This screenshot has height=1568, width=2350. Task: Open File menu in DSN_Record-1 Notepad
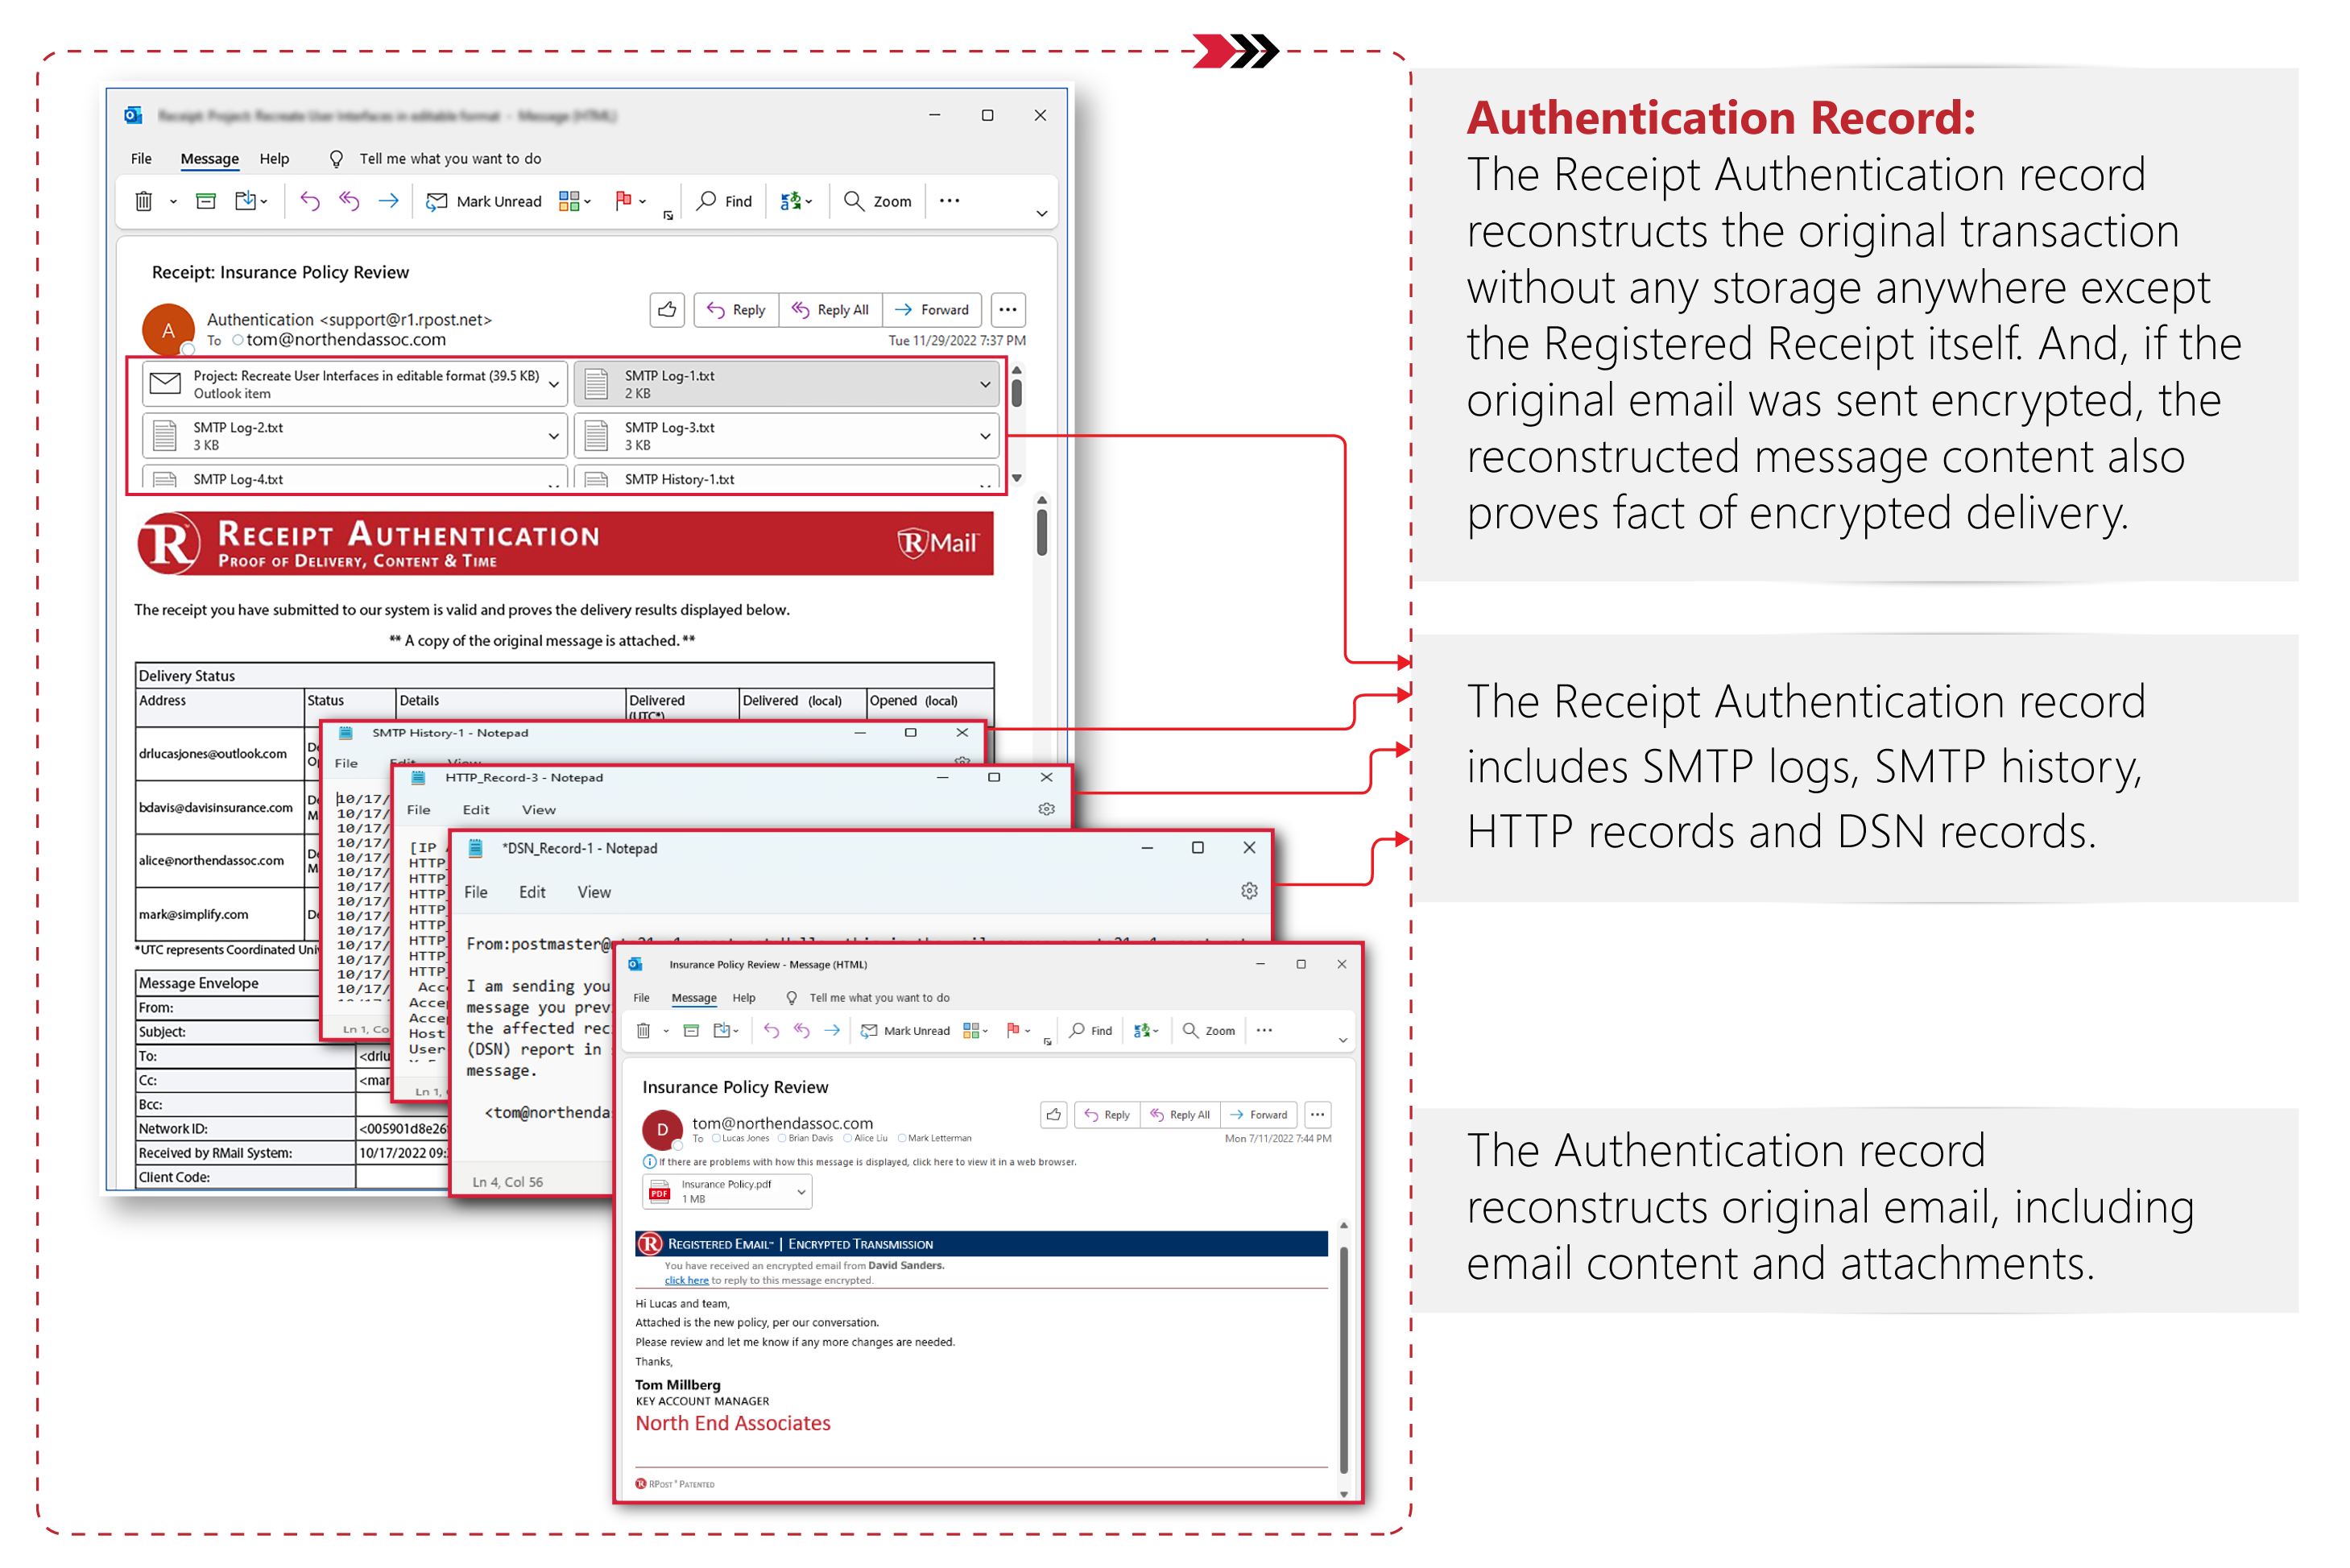(476, 892)
